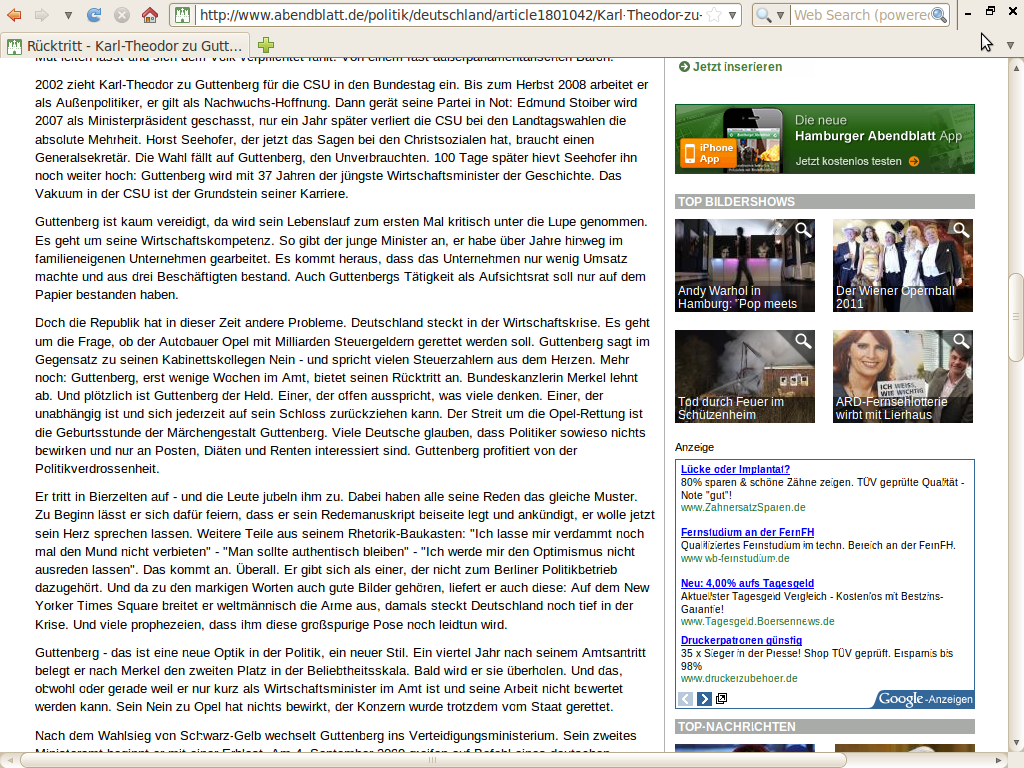Click the TOP BILDERSHOWS section header
The width and height of the screenshot is (1024, 768).
pyautogui.click(x=825, y=202)
